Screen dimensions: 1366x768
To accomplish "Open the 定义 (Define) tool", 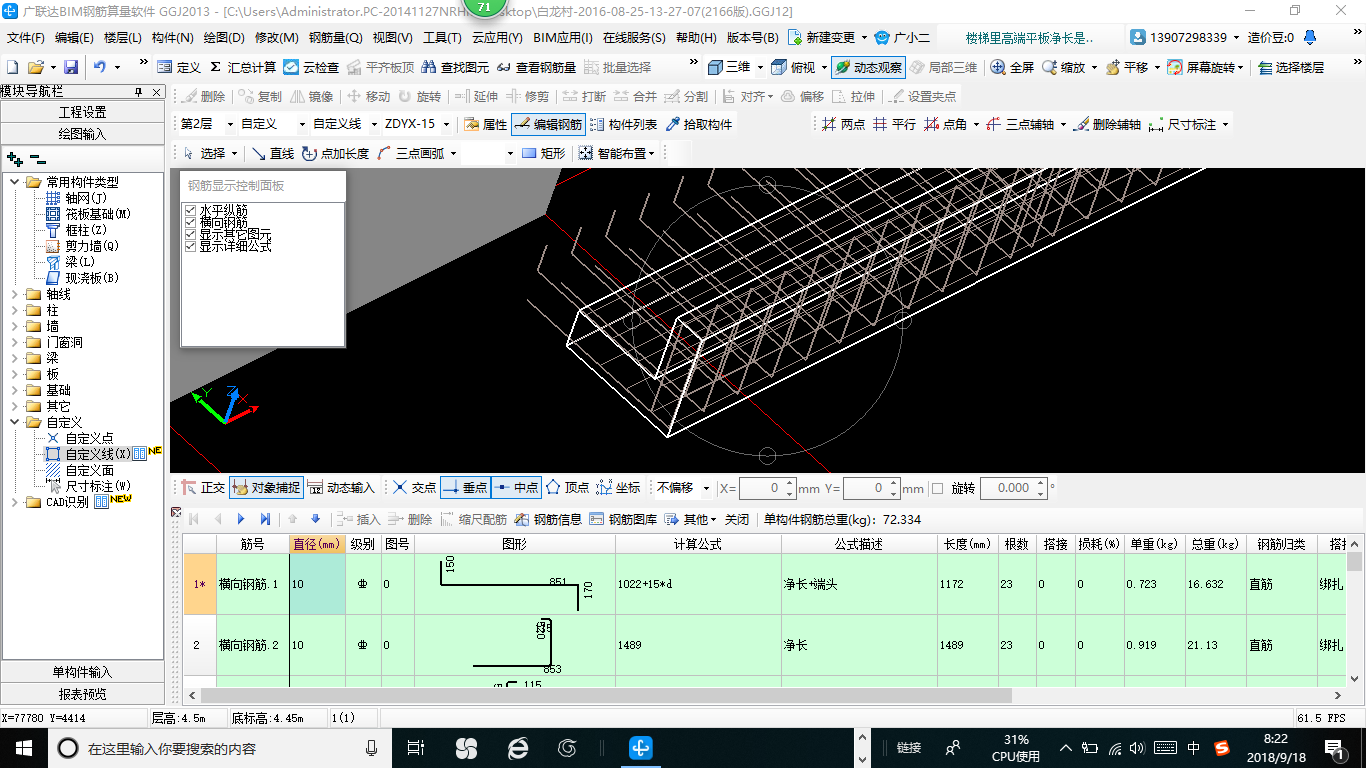I will point(179,67).
